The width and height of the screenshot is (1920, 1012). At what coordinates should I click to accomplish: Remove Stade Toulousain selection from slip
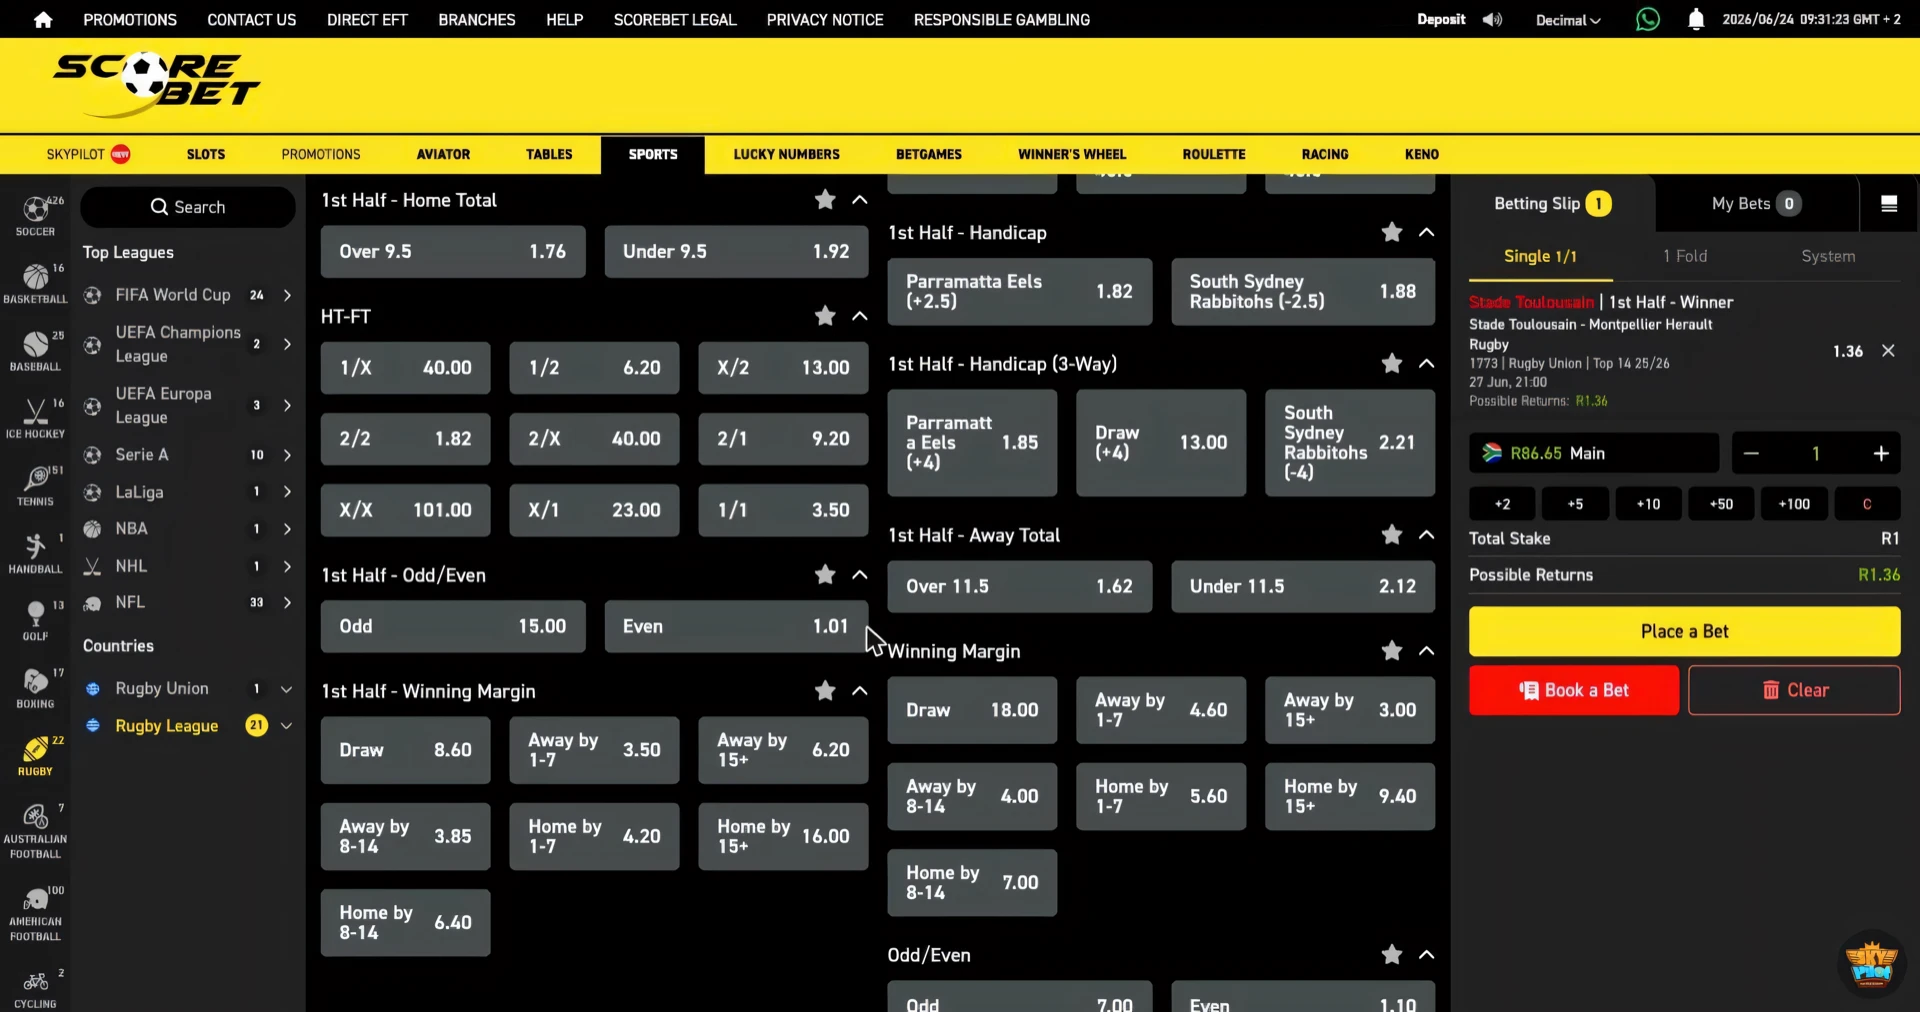pos(1888,351)
